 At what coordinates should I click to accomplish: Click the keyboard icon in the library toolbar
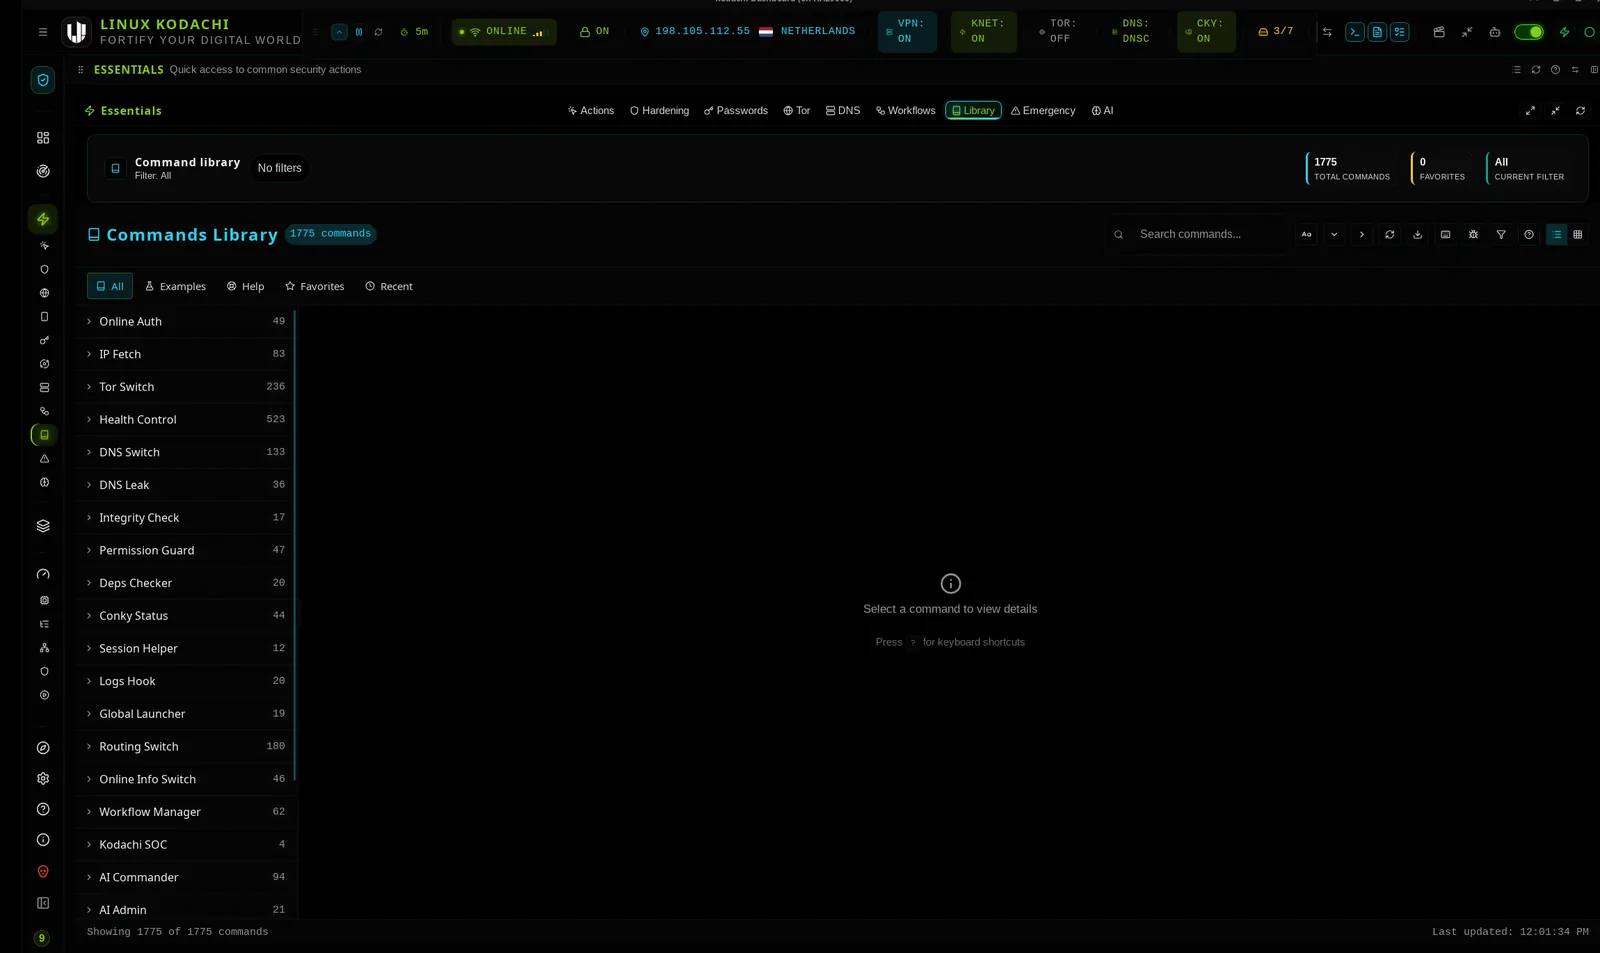point(1445,234)
